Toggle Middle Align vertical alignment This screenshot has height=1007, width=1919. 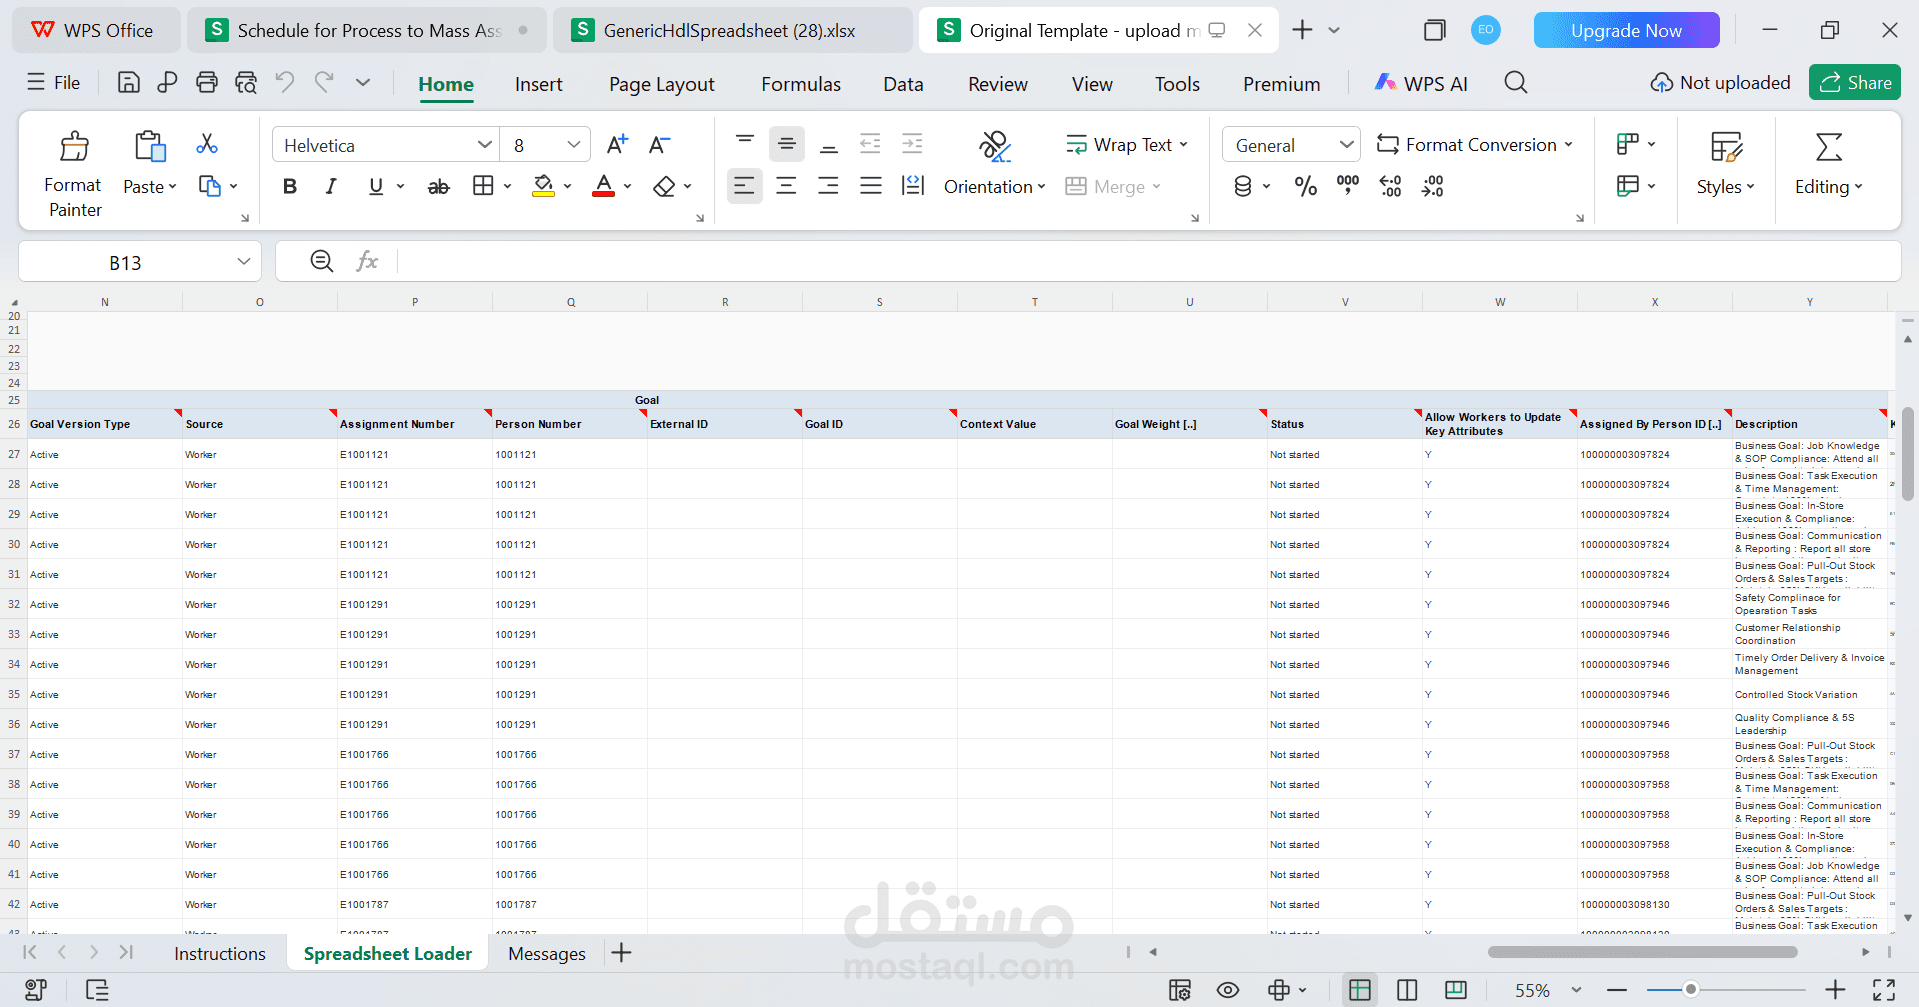coord(786,144)
